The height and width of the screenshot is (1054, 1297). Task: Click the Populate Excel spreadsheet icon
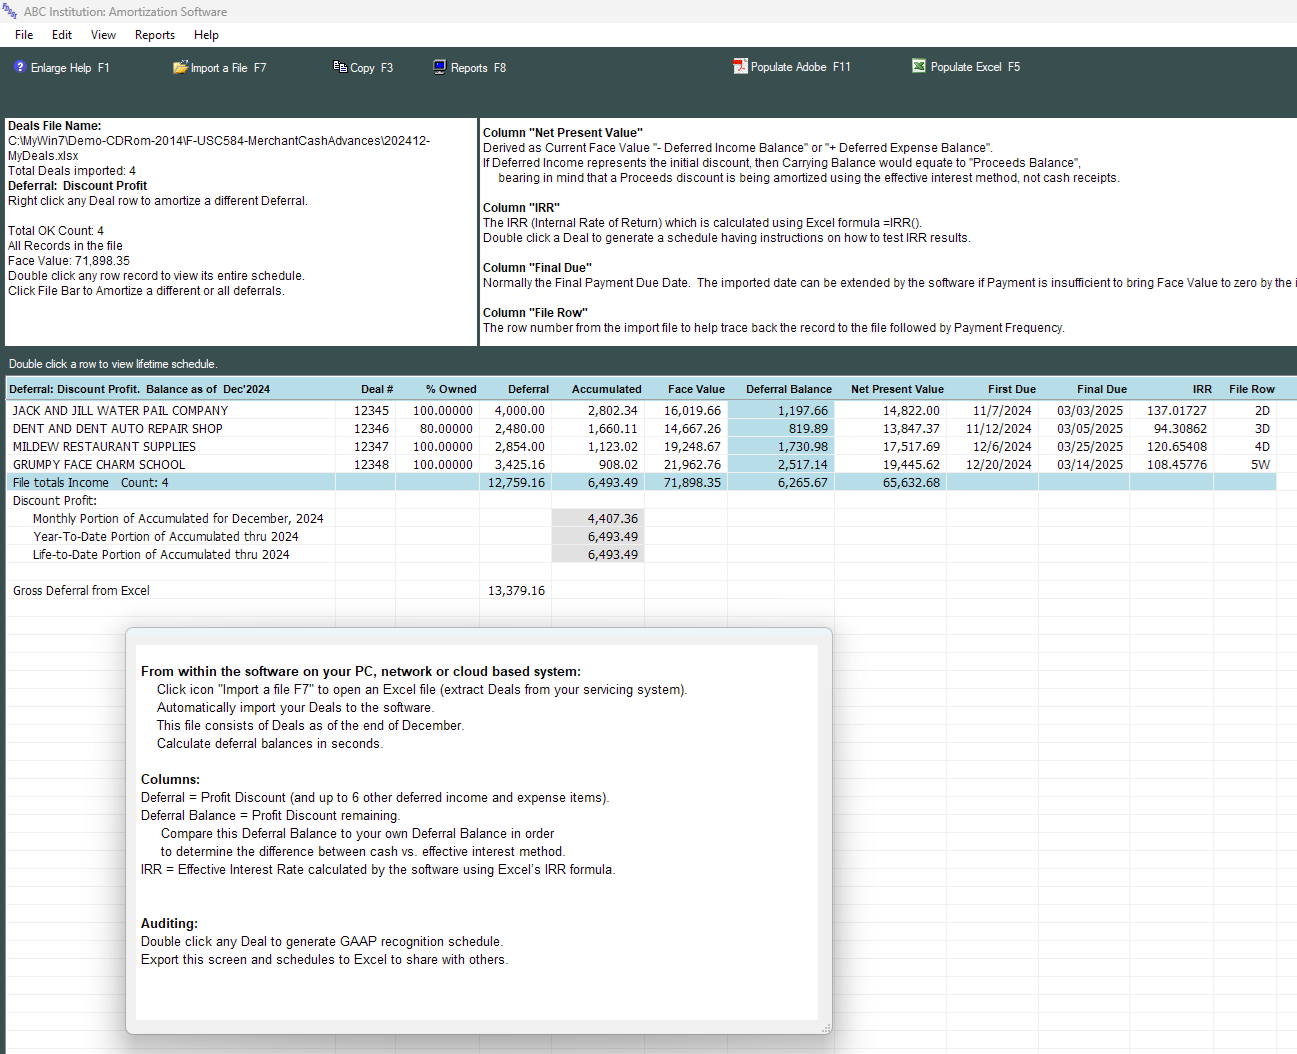[919, 66]
